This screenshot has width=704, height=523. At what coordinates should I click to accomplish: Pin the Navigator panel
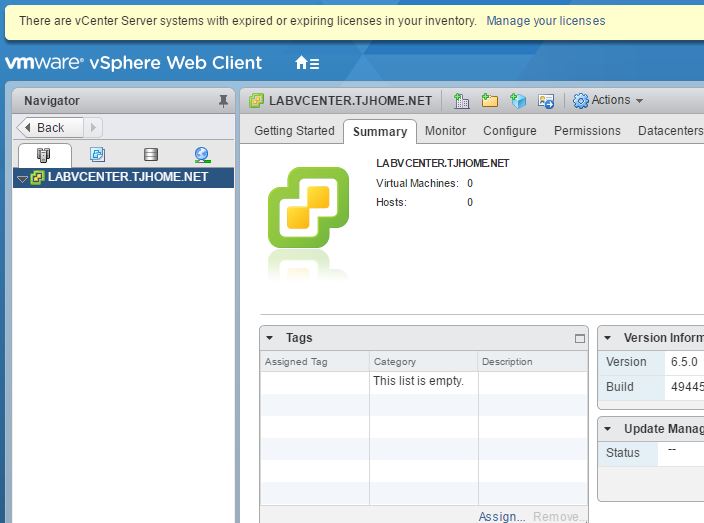coord(223,101)
